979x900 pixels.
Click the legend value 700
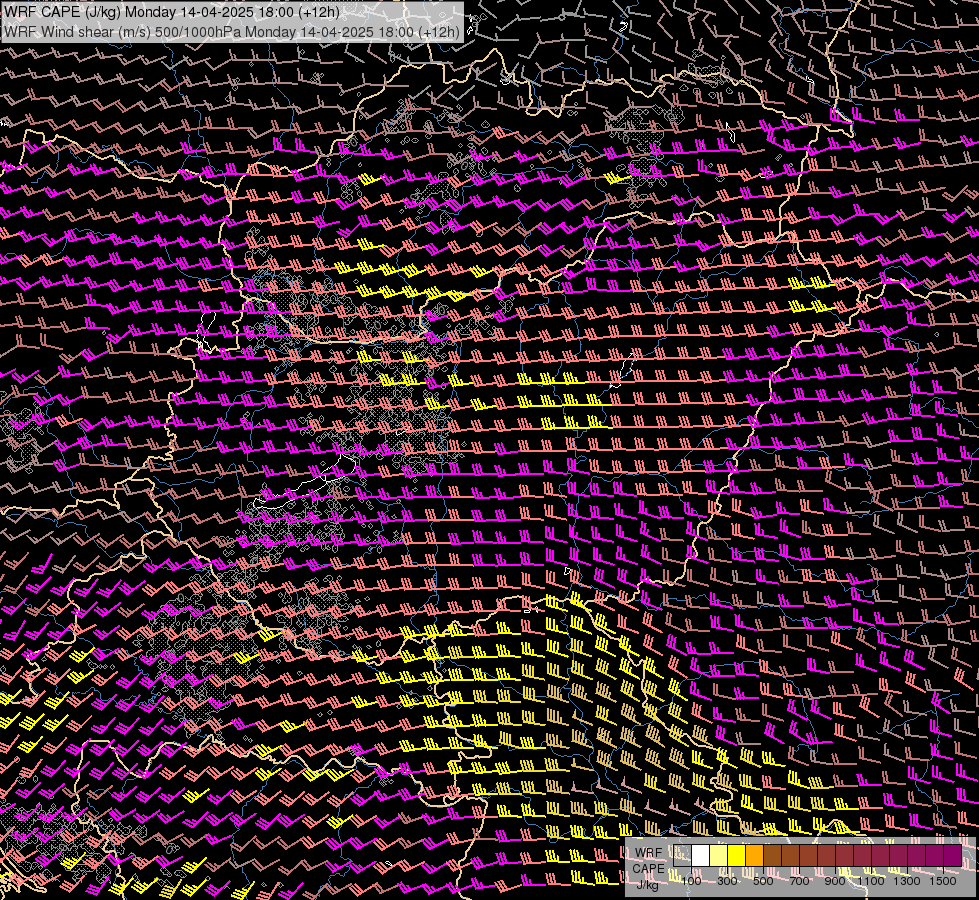click(x=799, y=881)
